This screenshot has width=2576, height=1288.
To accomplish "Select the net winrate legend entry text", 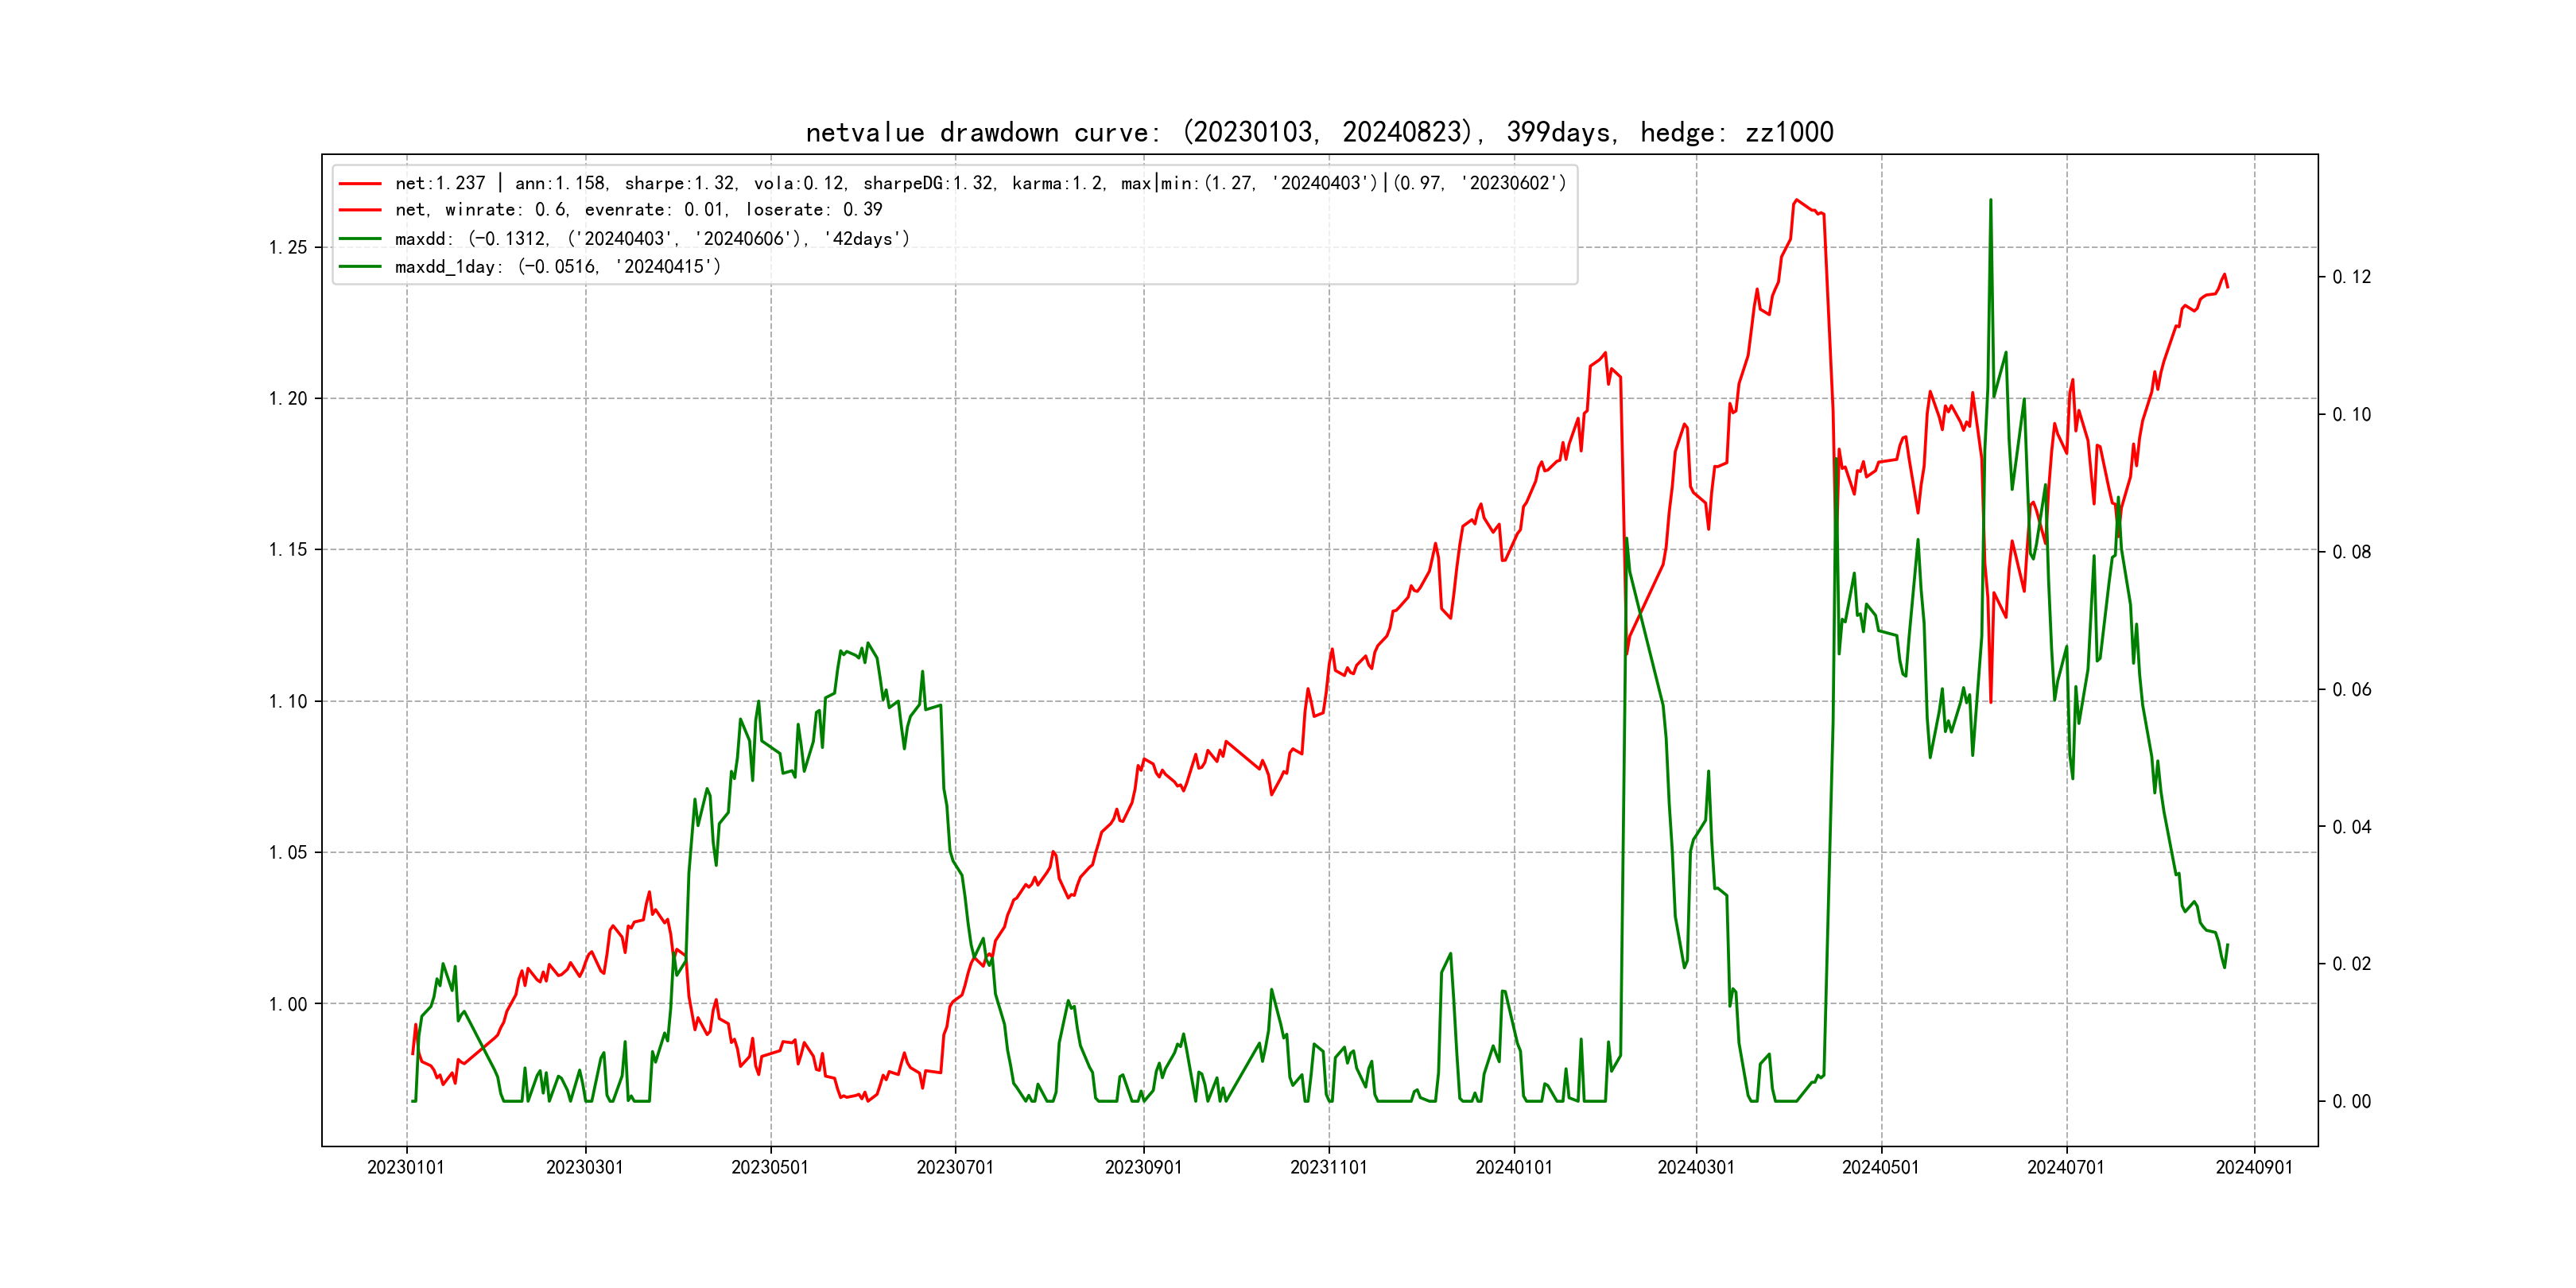I will pos(638,210).
